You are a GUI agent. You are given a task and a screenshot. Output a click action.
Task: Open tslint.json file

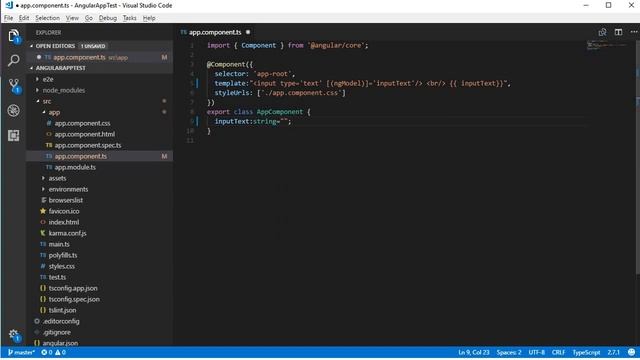coord(100,311)
